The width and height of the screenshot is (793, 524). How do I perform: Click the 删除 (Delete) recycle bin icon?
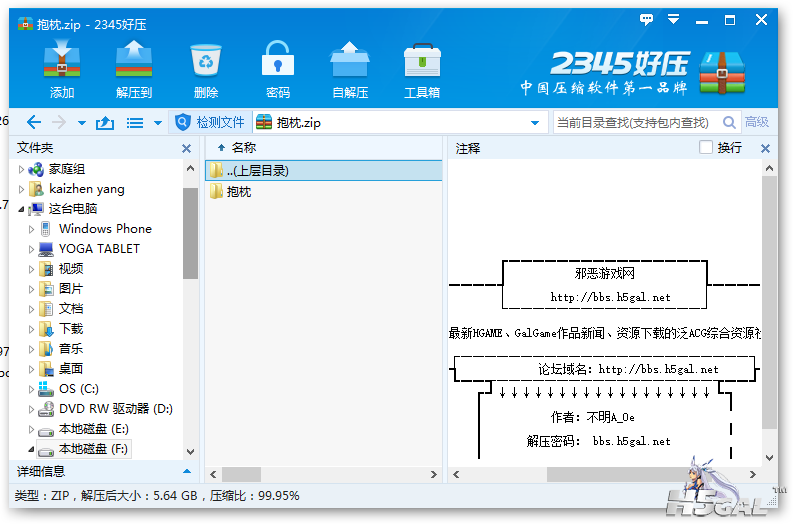pos(206,59)
